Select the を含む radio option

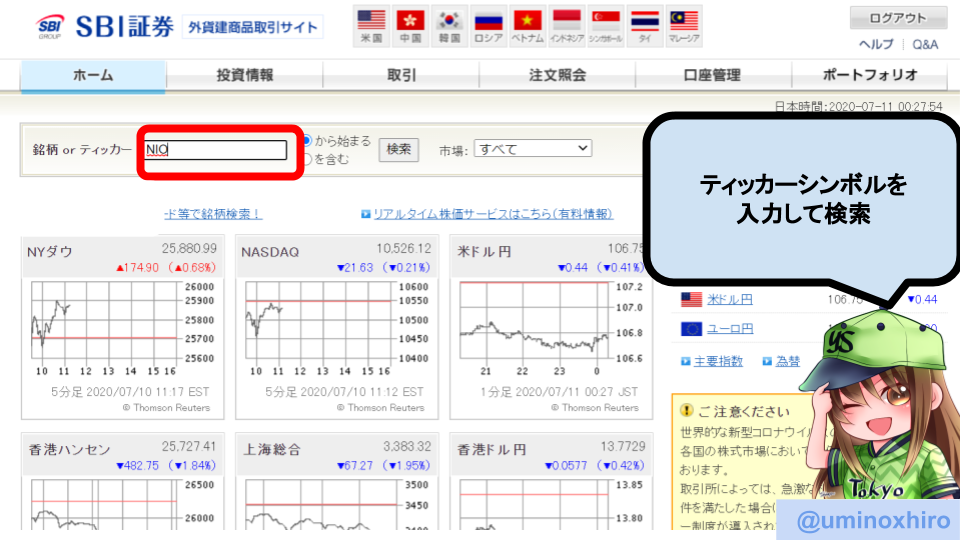pyautogui.click(x=307, y=159)
